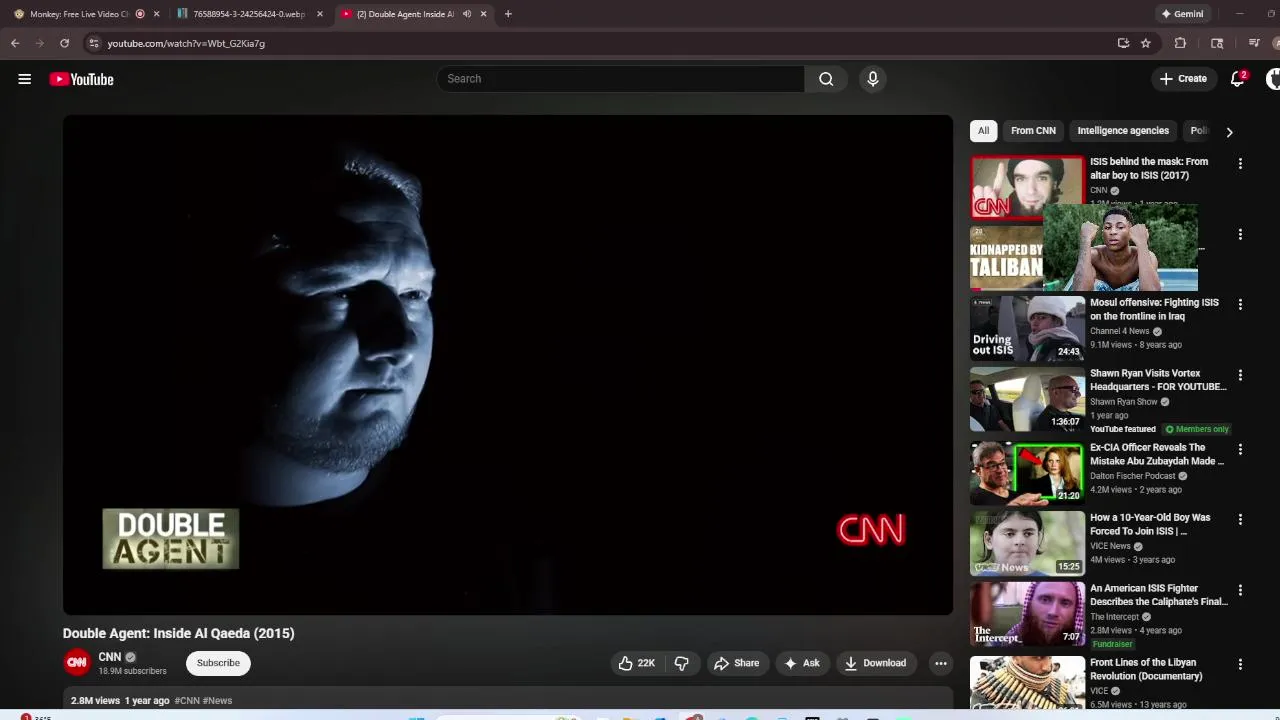The image size is (1280, 720).
Task: Open CNN channel avatar
Action: pyautogui.click(x=77, y=663)
